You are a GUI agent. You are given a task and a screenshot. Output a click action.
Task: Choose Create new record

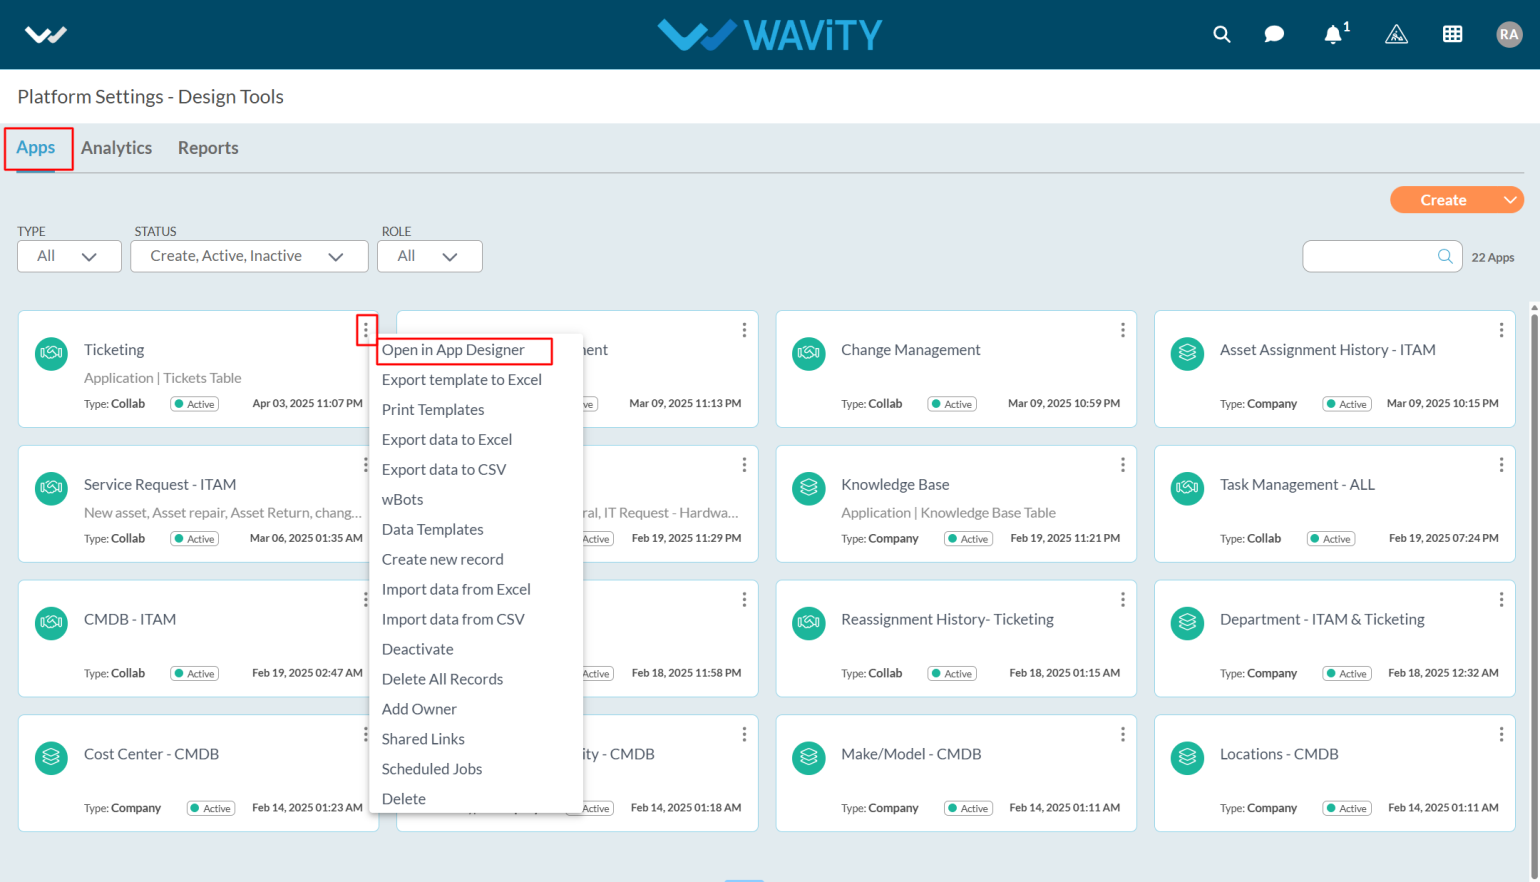(x=442, y=560)
